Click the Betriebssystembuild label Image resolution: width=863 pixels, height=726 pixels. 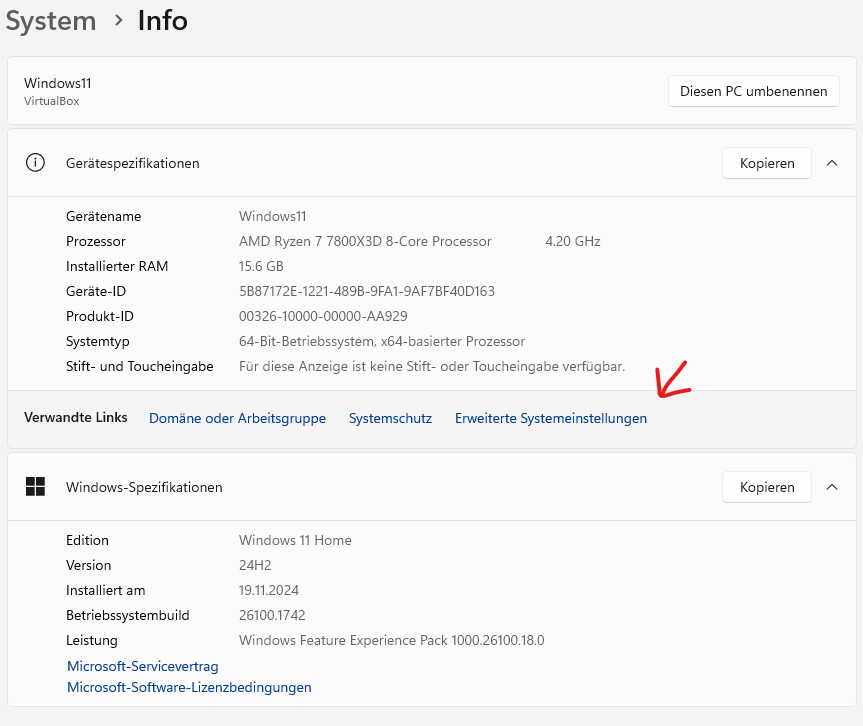click(x=128, y=615)
